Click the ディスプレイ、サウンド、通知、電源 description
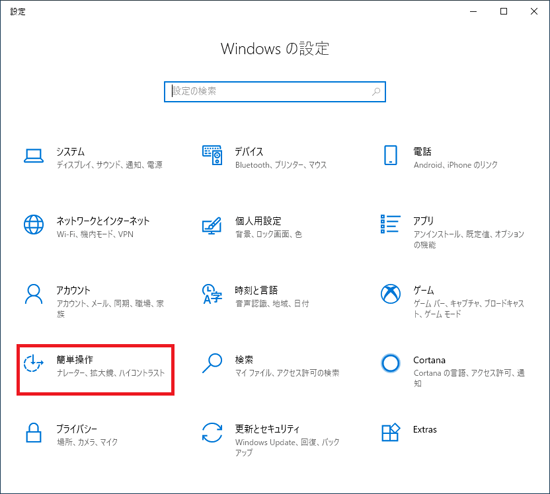 point(109,165)
